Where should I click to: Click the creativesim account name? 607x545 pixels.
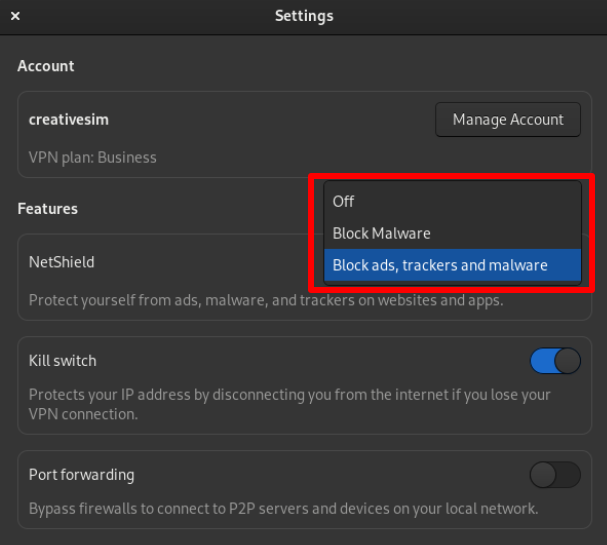(x=69, y=120)
